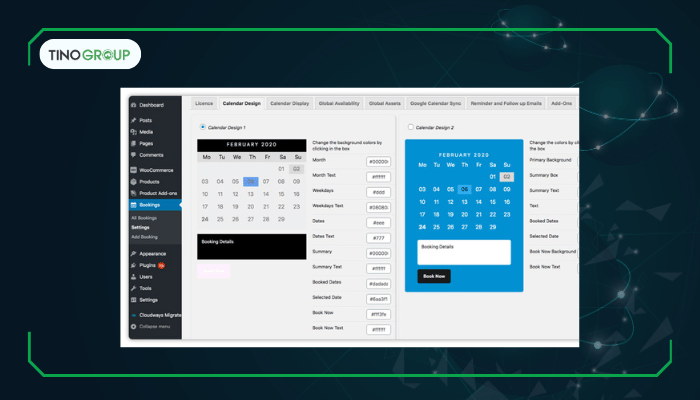Click the Summary color field
Screen dimensions: 700x400
(x=379, y=254)
